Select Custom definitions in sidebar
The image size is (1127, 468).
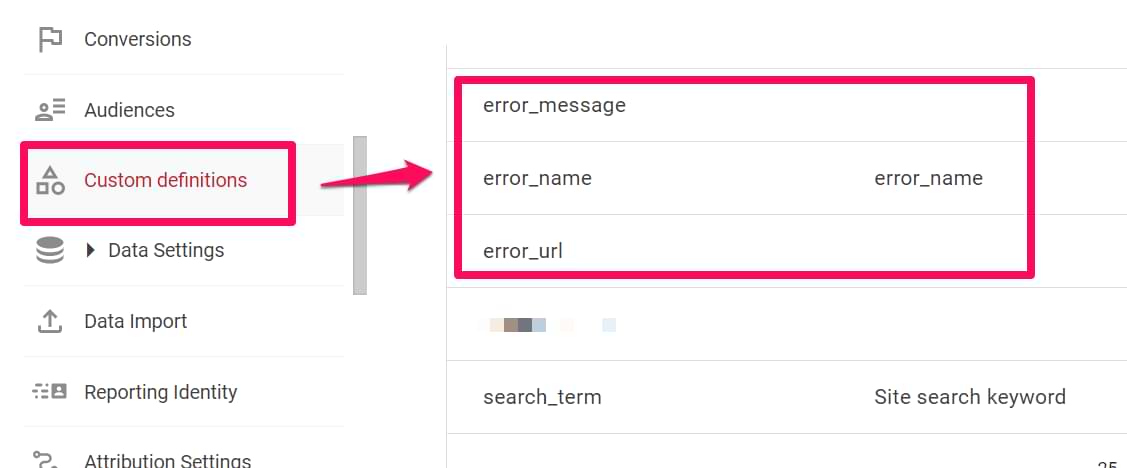click(165, 181)
